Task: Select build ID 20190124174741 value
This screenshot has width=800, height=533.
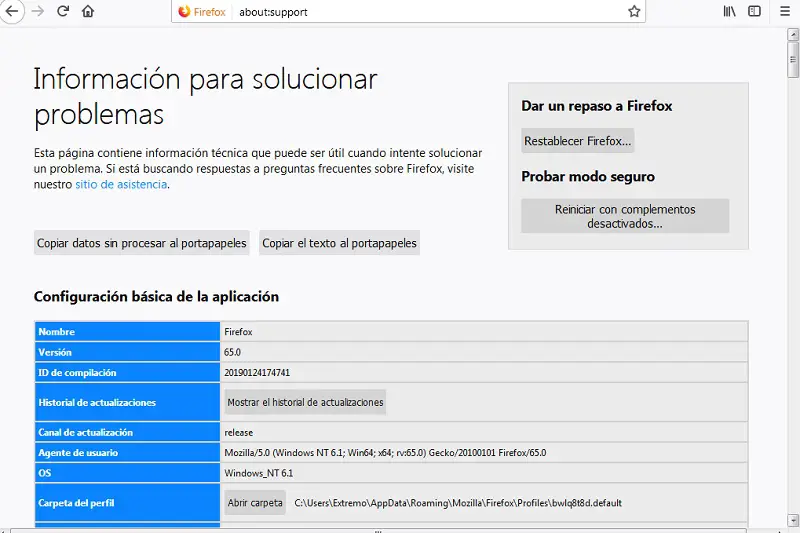Action: point(257,373)
